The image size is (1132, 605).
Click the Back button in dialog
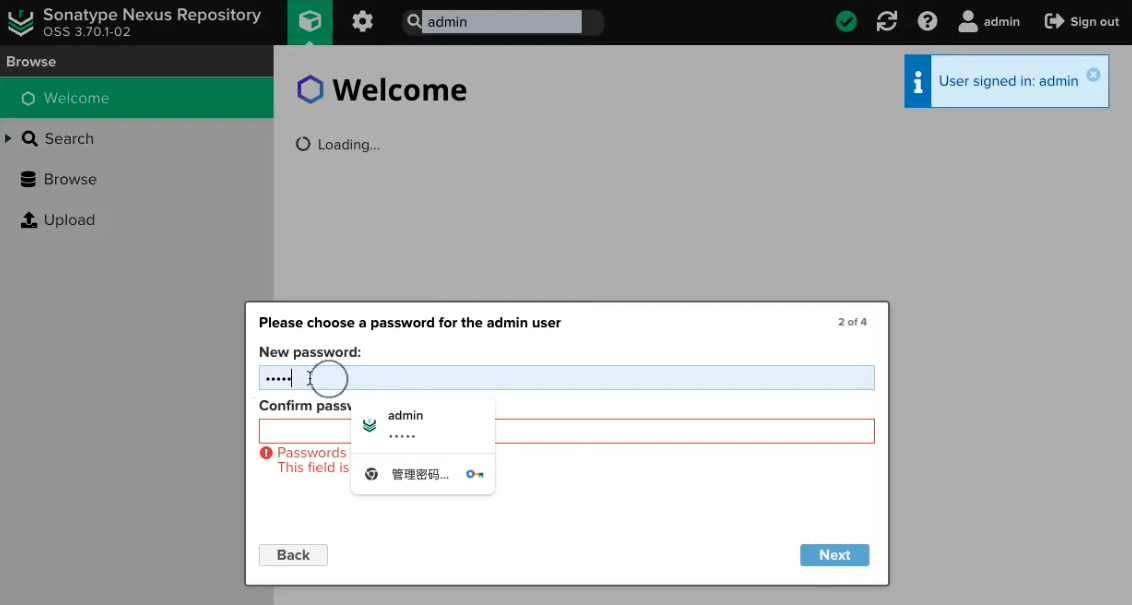coord(293,555)
